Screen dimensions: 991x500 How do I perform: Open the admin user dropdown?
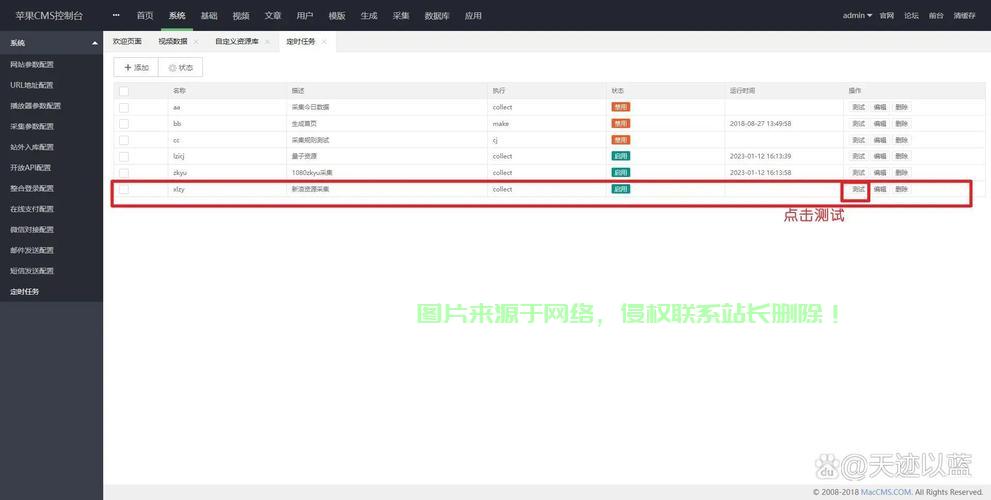[x=857, y=16]
